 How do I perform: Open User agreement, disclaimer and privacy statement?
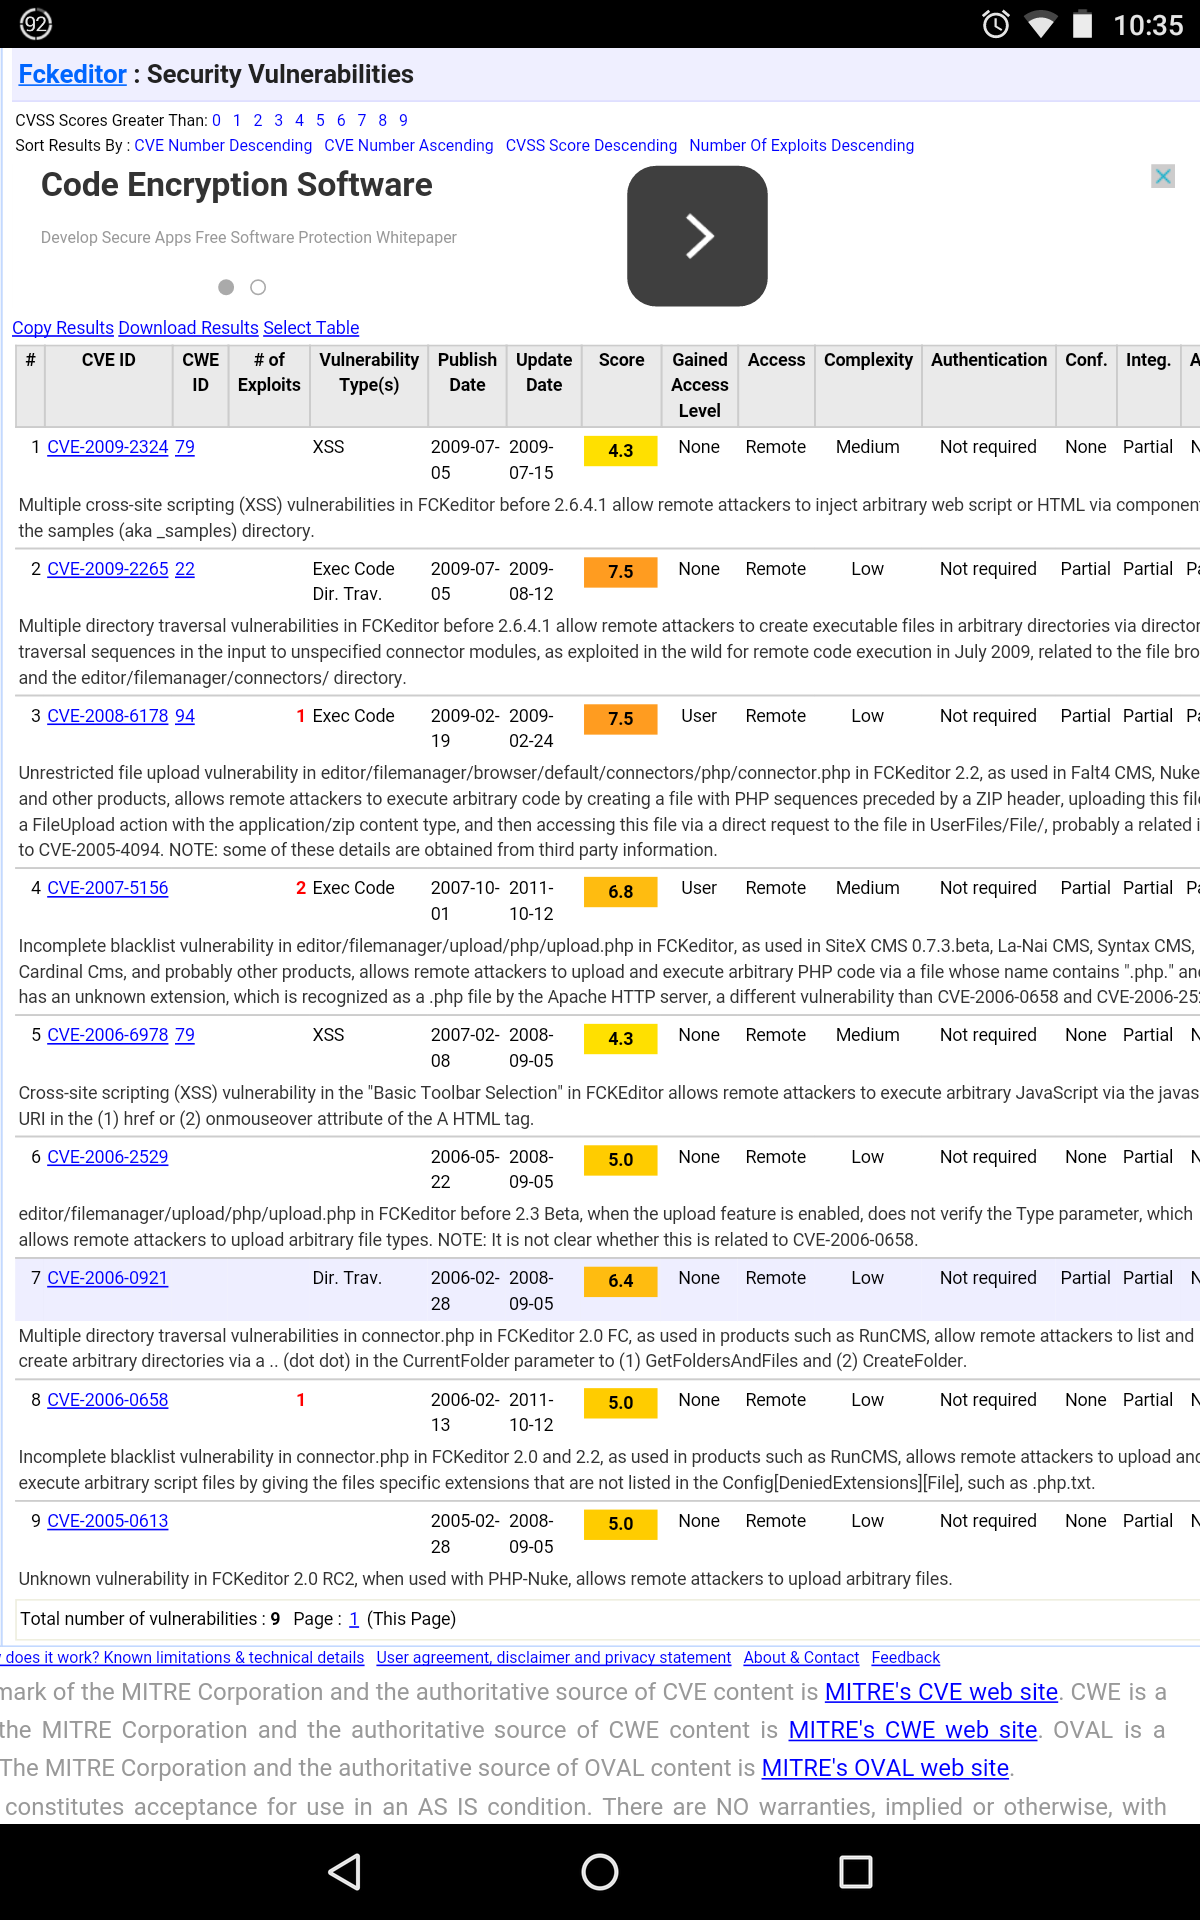coord(554,1658)
